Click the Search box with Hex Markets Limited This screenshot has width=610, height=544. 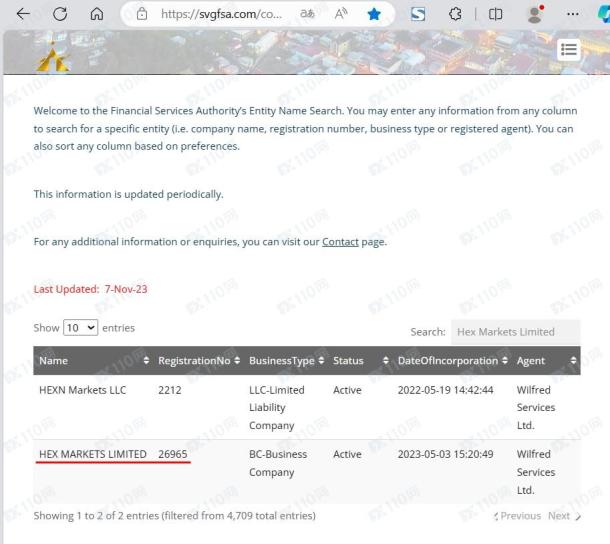coord(515,332)
